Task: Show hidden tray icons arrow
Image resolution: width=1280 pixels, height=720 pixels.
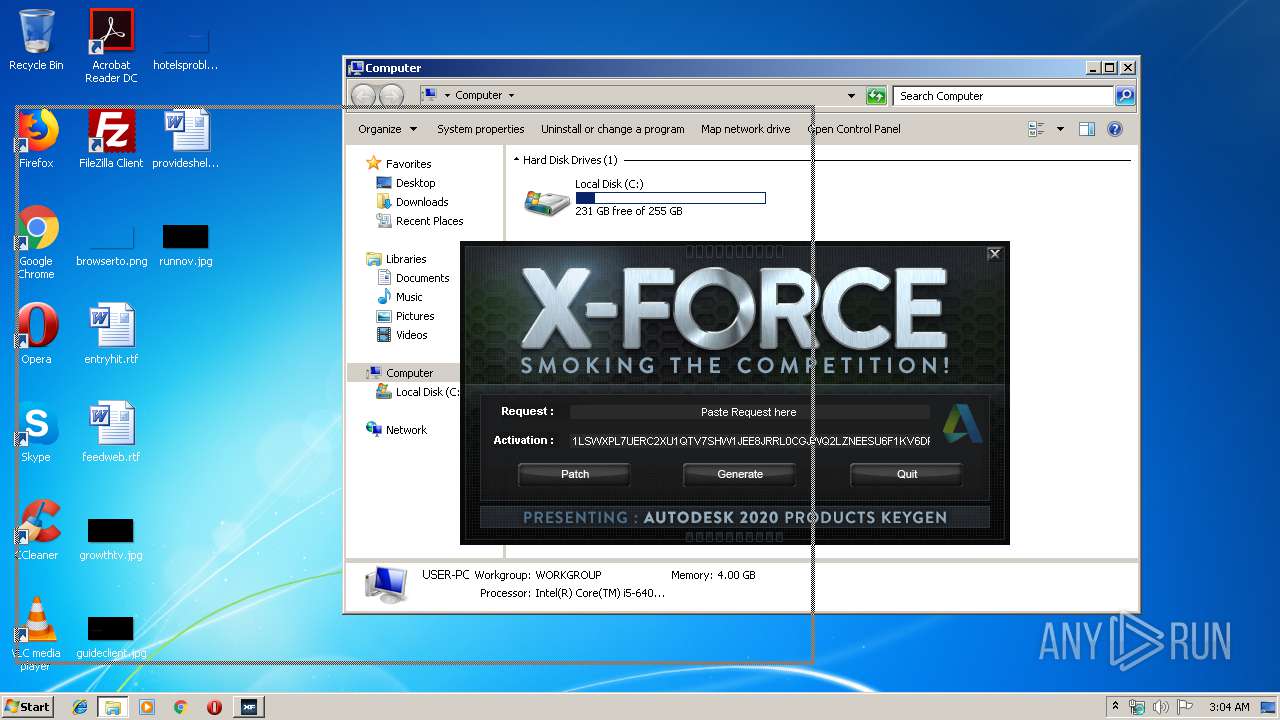Action: [x=1115, y=707]
